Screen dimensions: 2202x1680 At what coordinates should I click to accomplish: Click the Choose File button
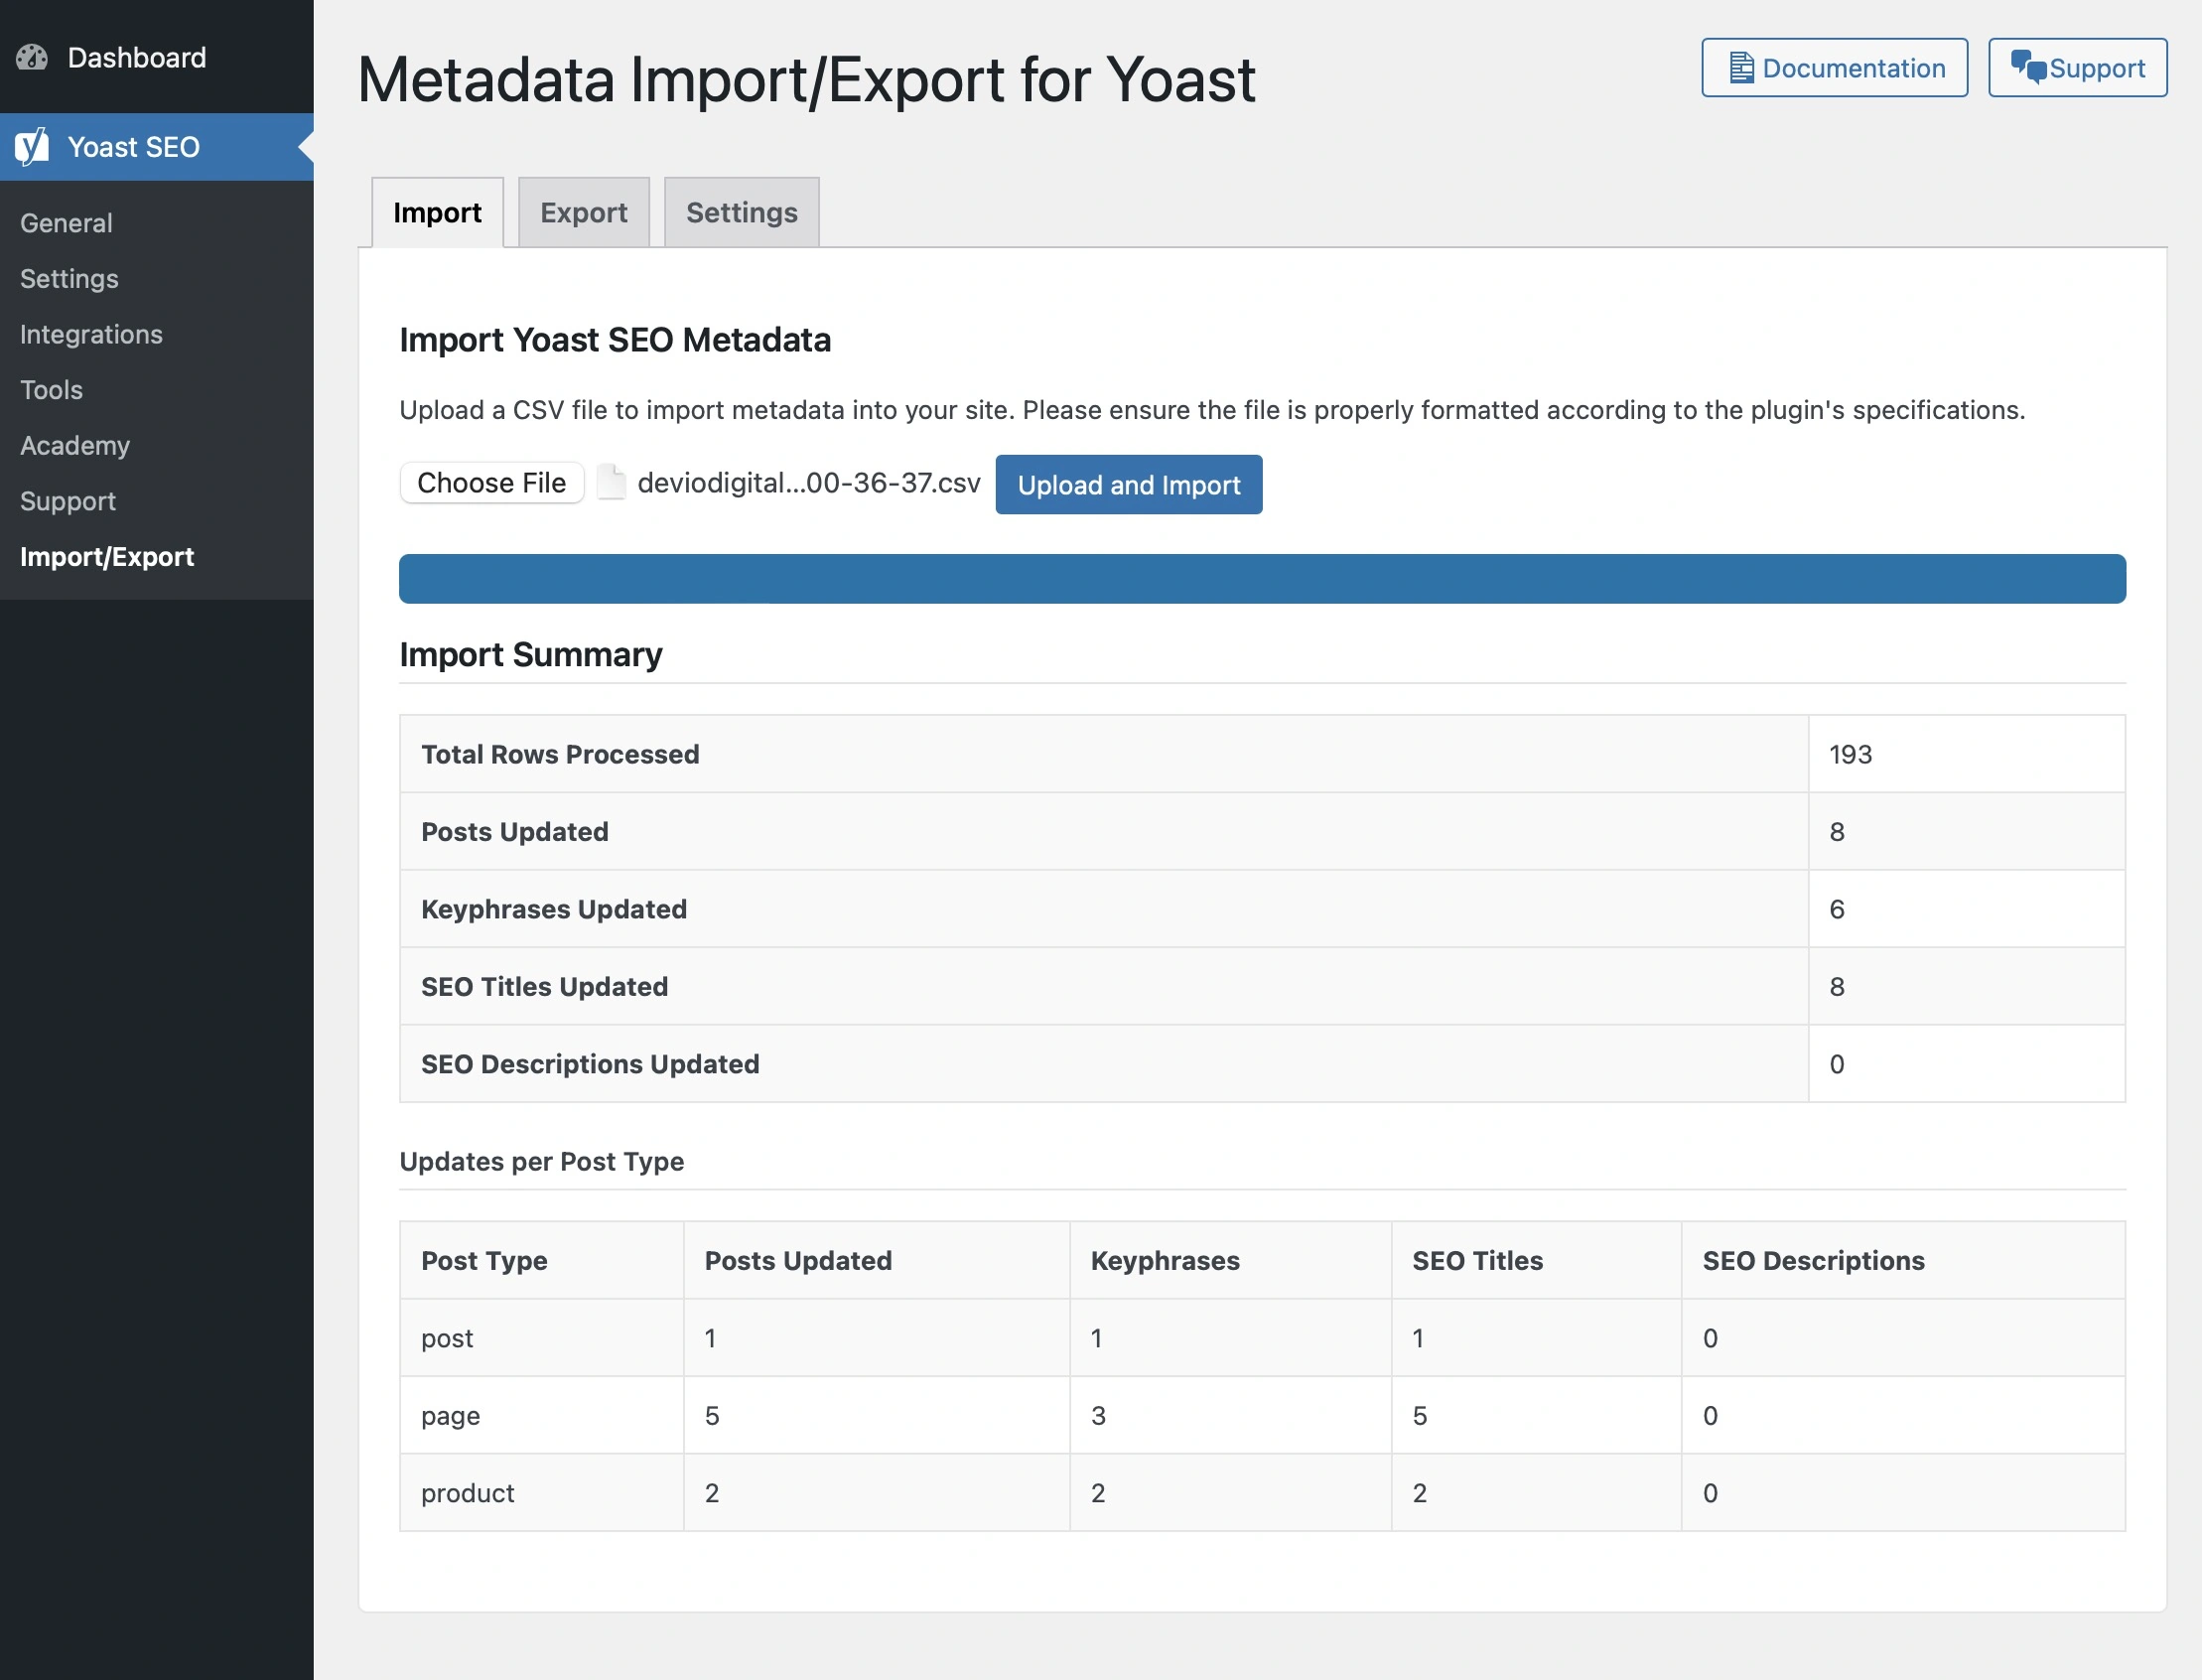[491, 483]
